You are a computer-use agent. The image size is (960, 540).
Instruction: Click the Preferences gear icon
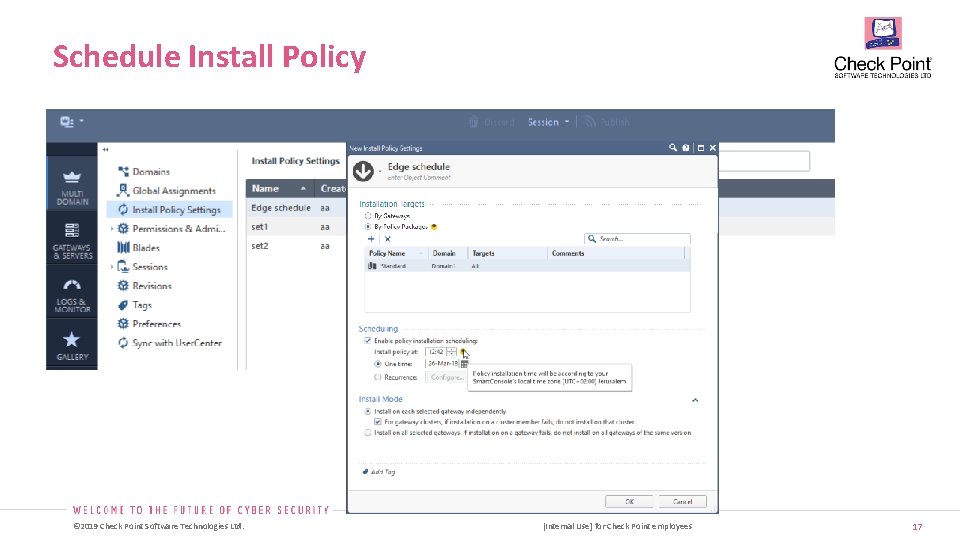click(x=123, y=323)
